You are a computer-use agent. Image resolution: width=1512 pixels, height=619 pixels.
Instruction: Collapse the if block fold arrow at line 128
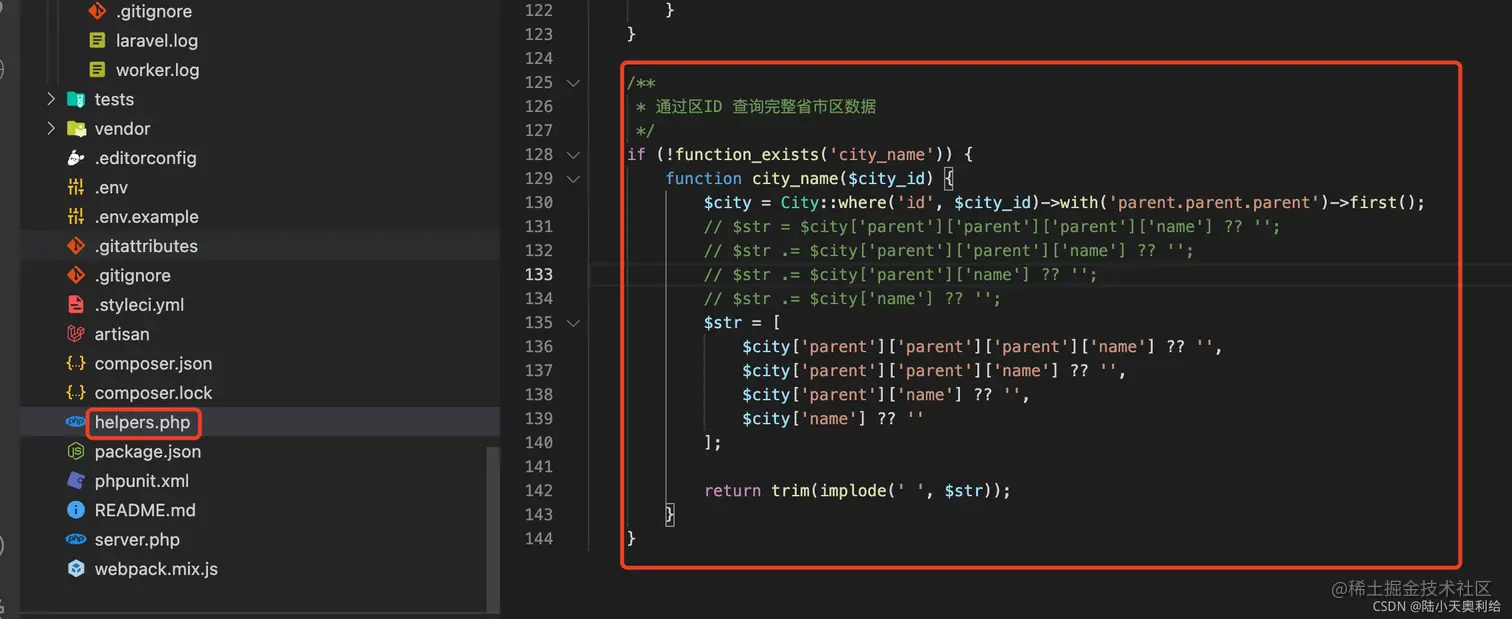click(573, 154)
